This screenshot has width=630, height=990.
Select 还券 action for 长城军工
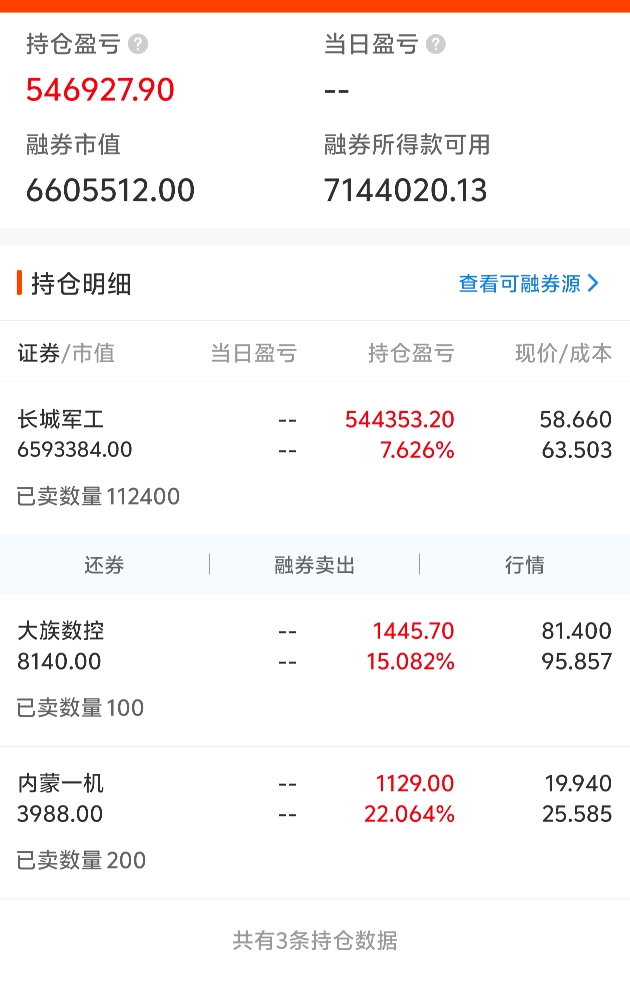pos(104,564)
